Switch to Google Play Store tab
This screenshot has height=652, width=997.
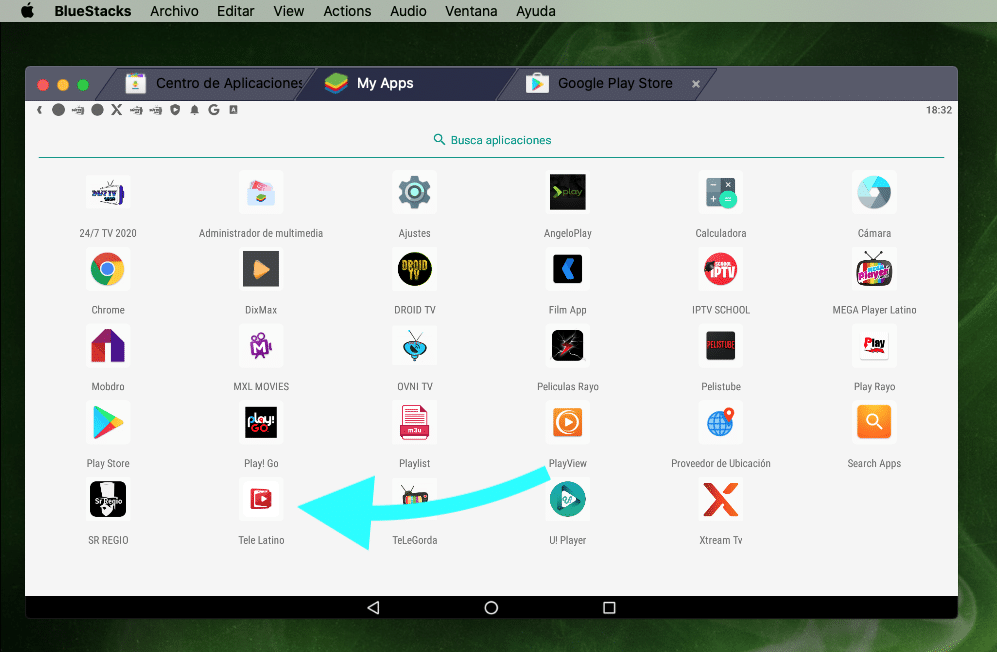pyautogui.click(x=614, y=84)
